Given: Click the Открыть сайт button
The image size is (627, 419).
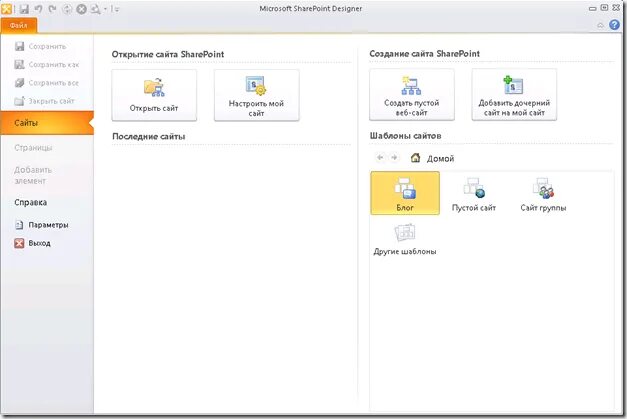Looking at the screenshot, I should [x=154, y=95].
